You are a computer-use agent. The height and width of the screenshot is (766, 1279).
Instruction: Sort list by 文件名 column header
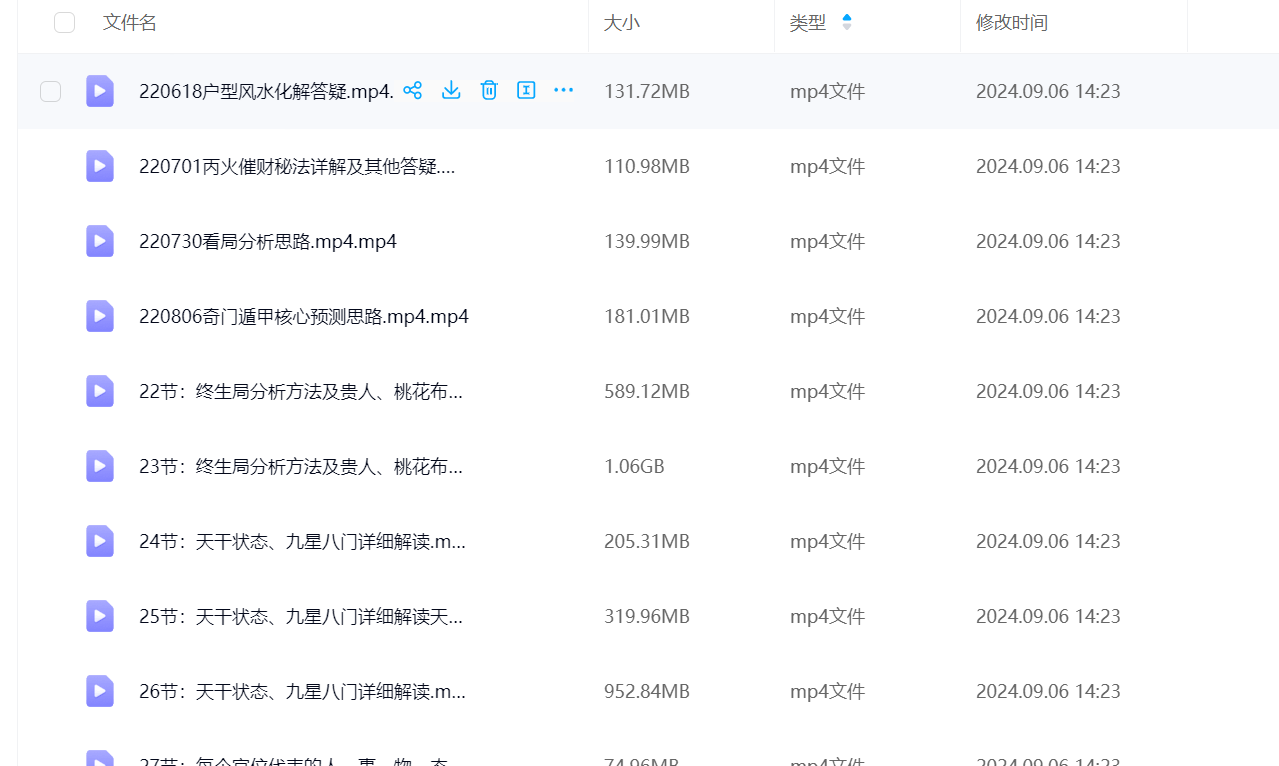pyautogui.click(x=130, y=23)
